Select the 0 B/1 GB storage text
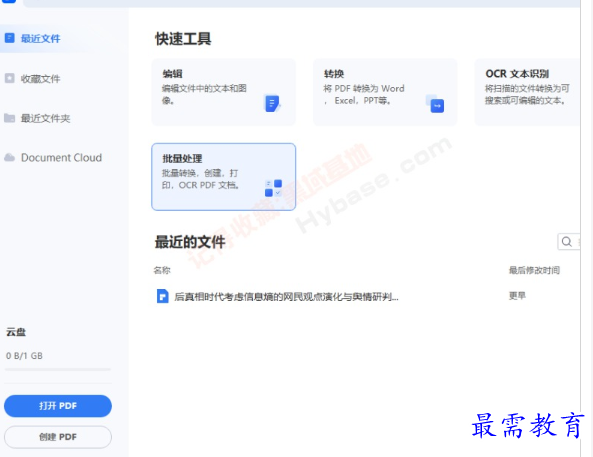Image resolution: width=593 pixels, height=457 pixels. pos(24,356)
